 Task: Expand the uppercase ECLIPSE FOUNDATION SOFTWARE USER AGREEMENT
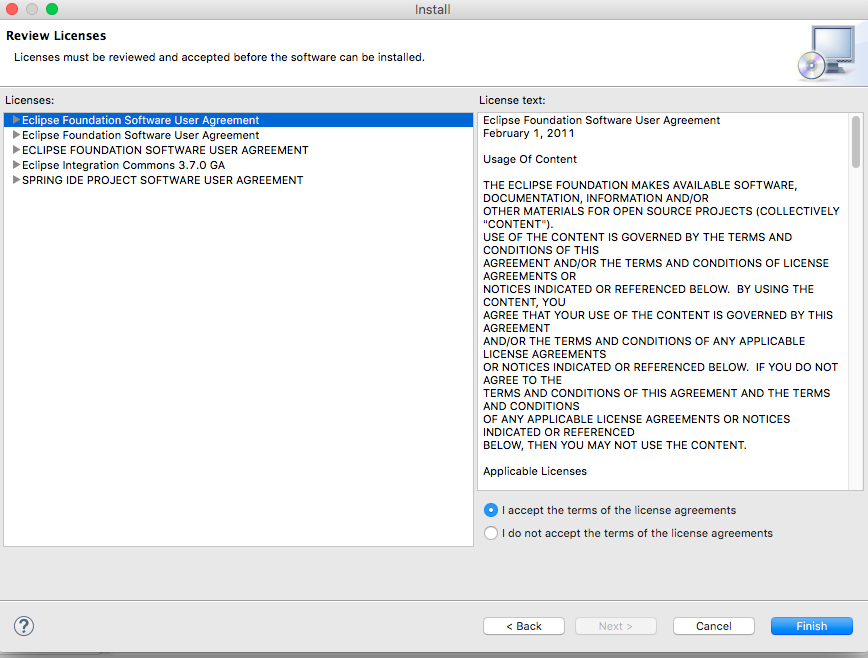pos(16,150)
